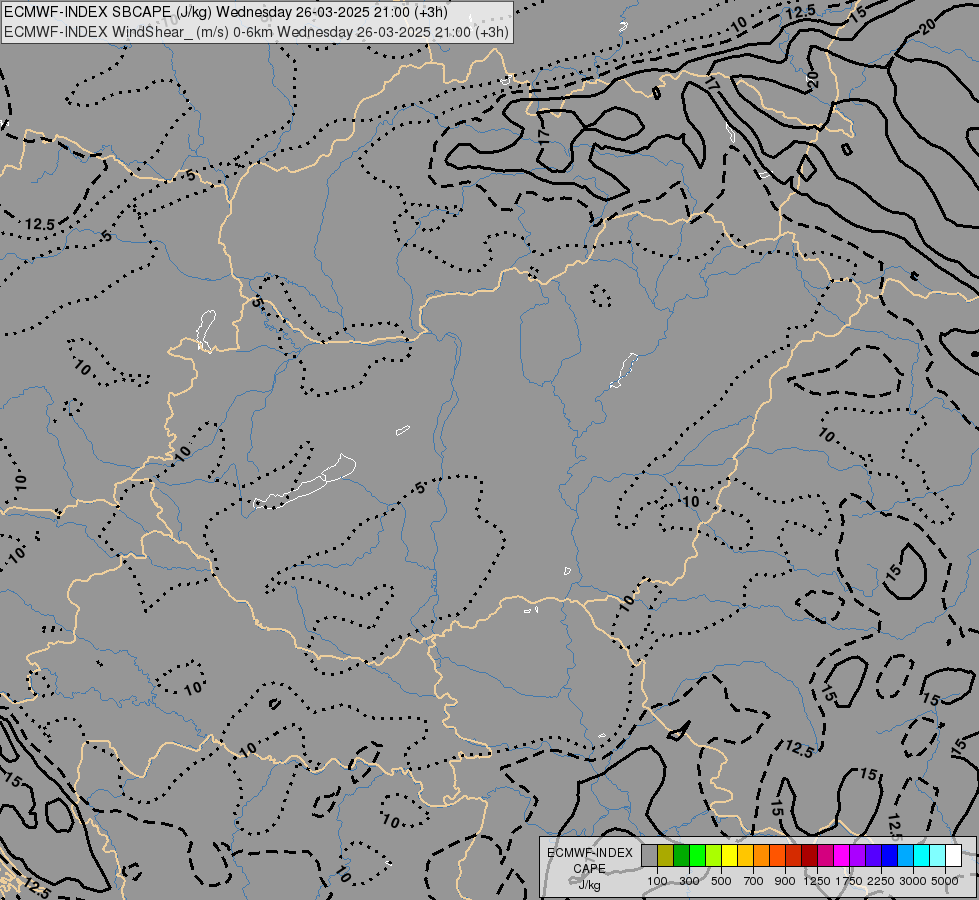Pick the bright magenta legend swatch
The width and height of the screenshot is (979, 900).
[842, 856]
